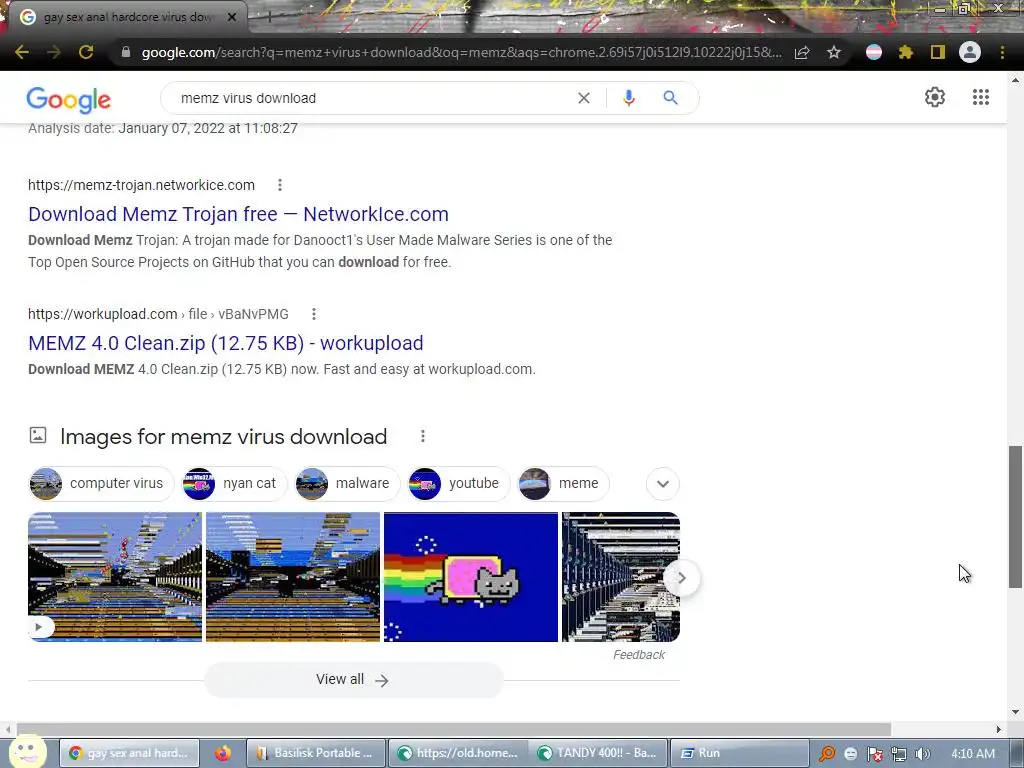Show next images with carousel arrow
Viewport: 1024px width, 768px height.
(x=681, y=578)
